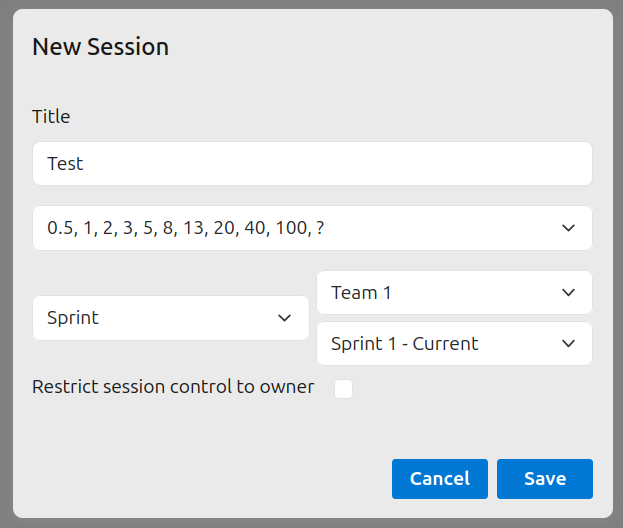Viewport: 623px width, 528px height.
Task: Click the chevron arrow beside Team 1
Action: 568,293
